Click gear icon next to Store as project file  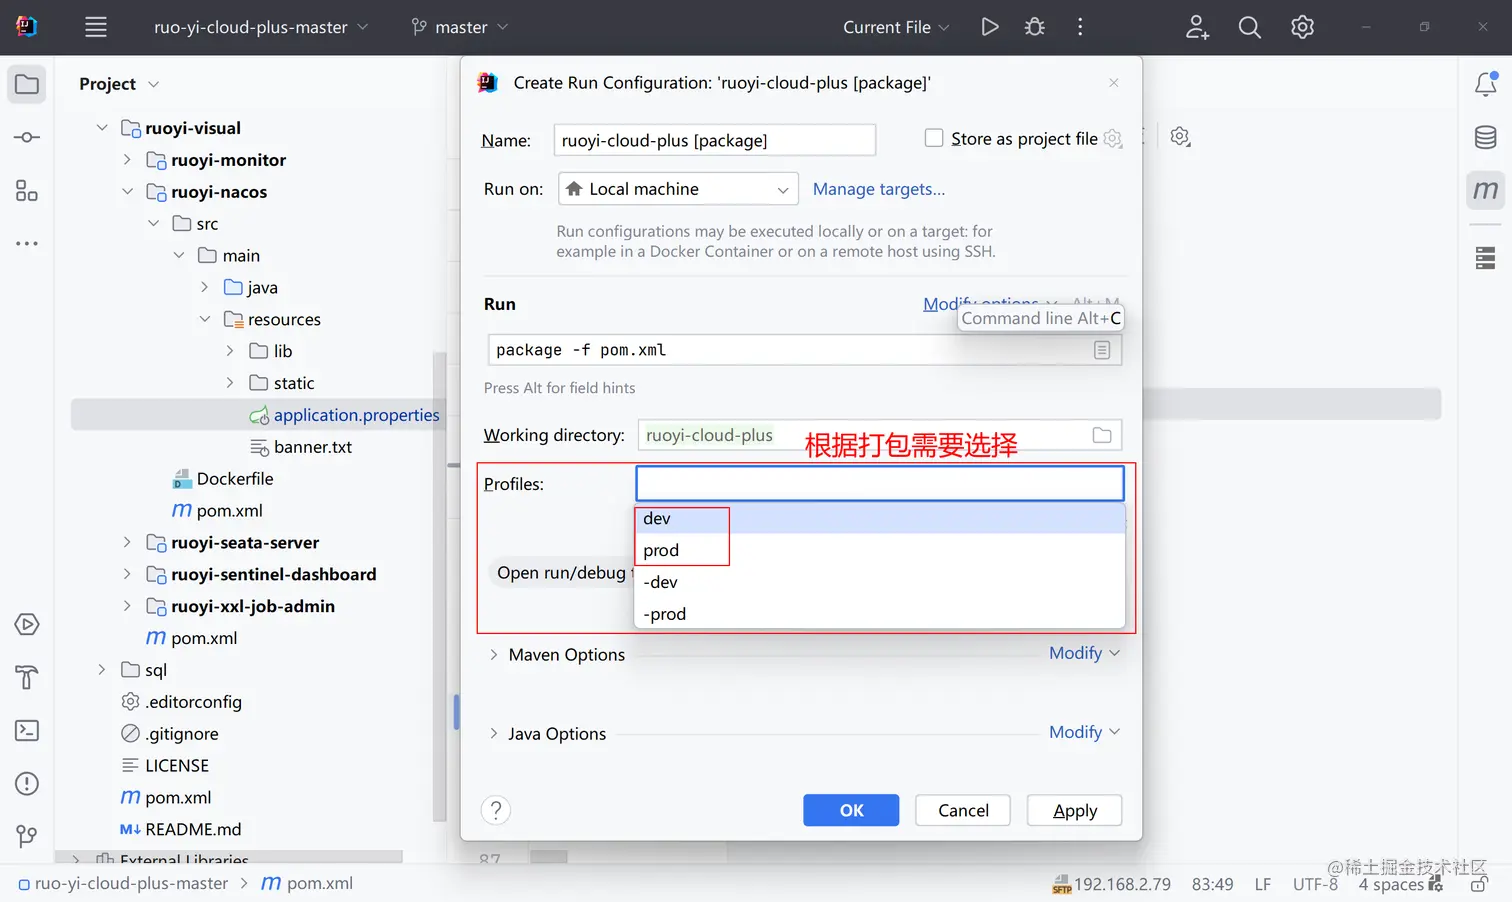click(x=1113, y=139)
